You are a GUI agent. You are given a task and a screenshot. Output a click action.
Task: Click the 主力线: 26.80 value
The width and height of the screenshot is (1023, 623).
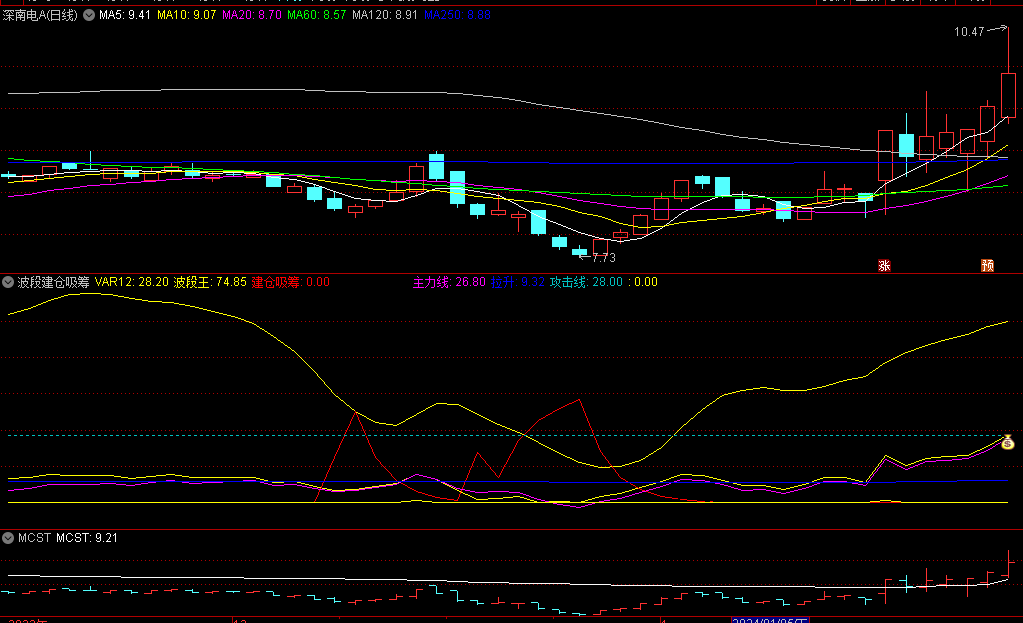449,282
